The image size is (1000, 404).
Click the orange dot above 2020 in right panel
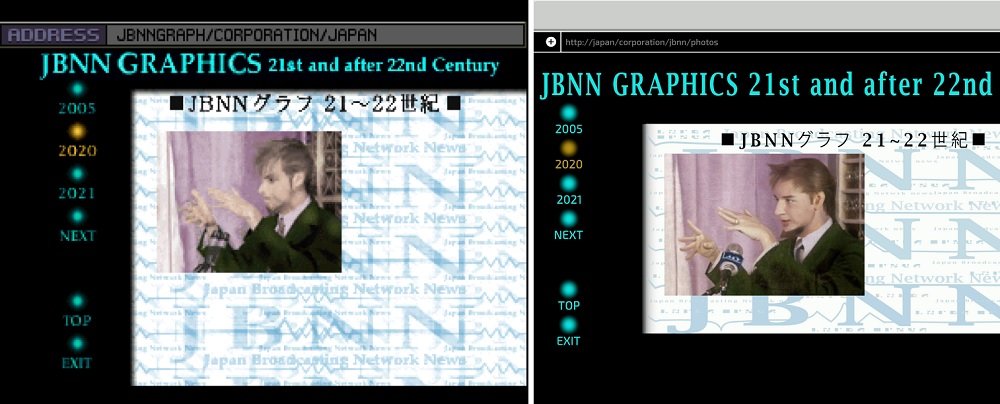(x=569, y=148)
